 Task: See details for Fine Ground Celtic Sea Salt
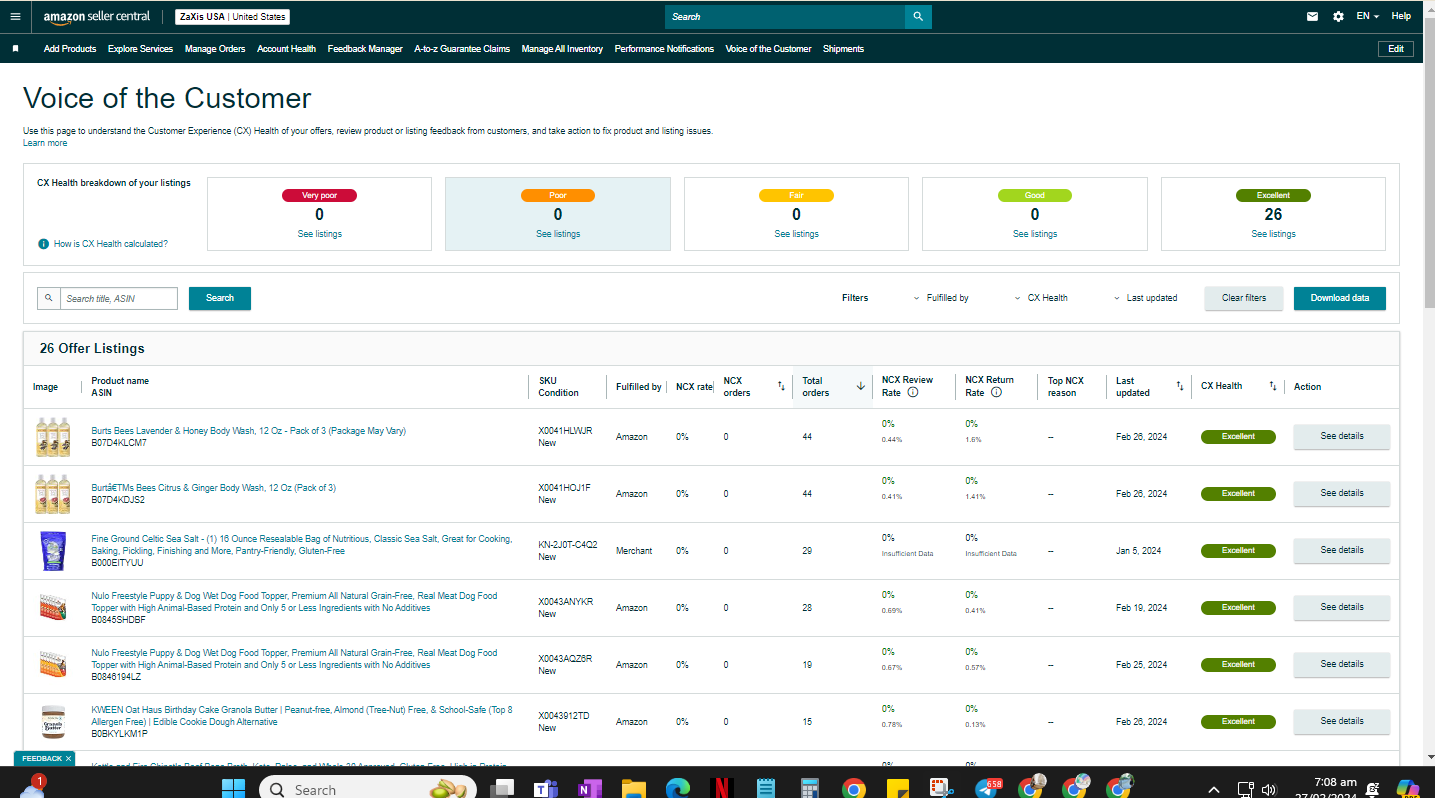click(x=1341, y=551)
